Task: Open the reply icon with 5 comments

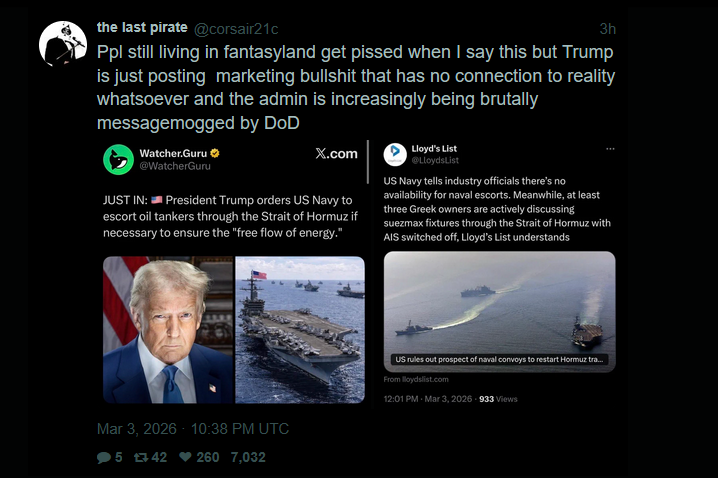Action: pos(104,457)
